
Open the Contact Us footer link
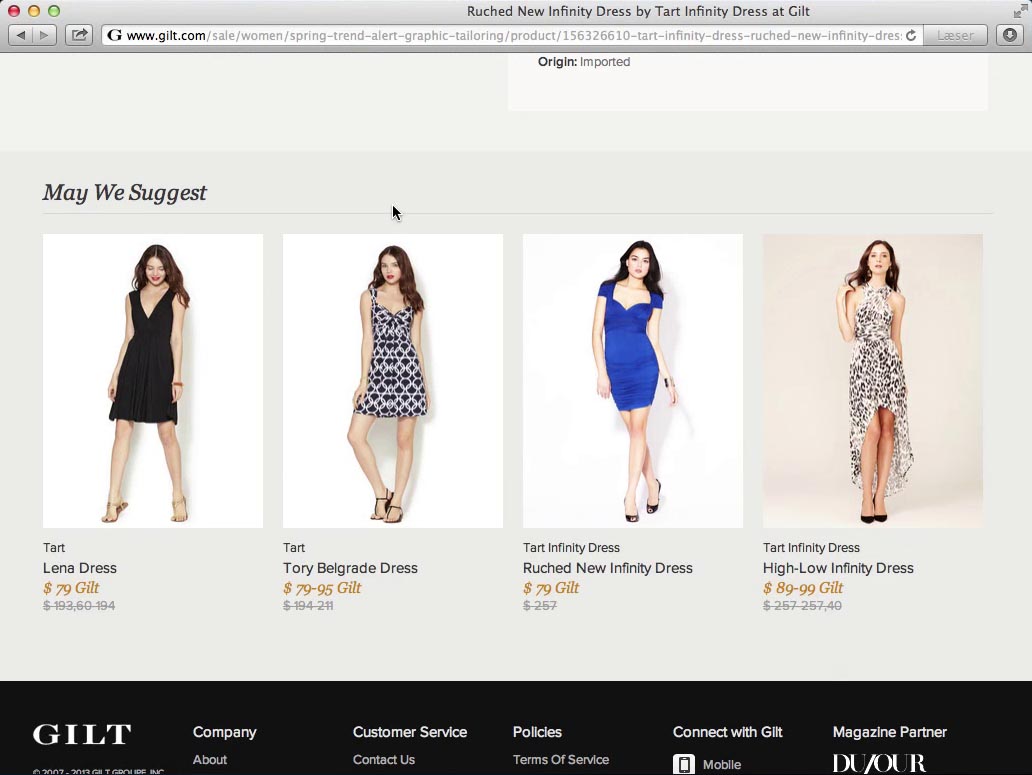(x=384, y=760)
